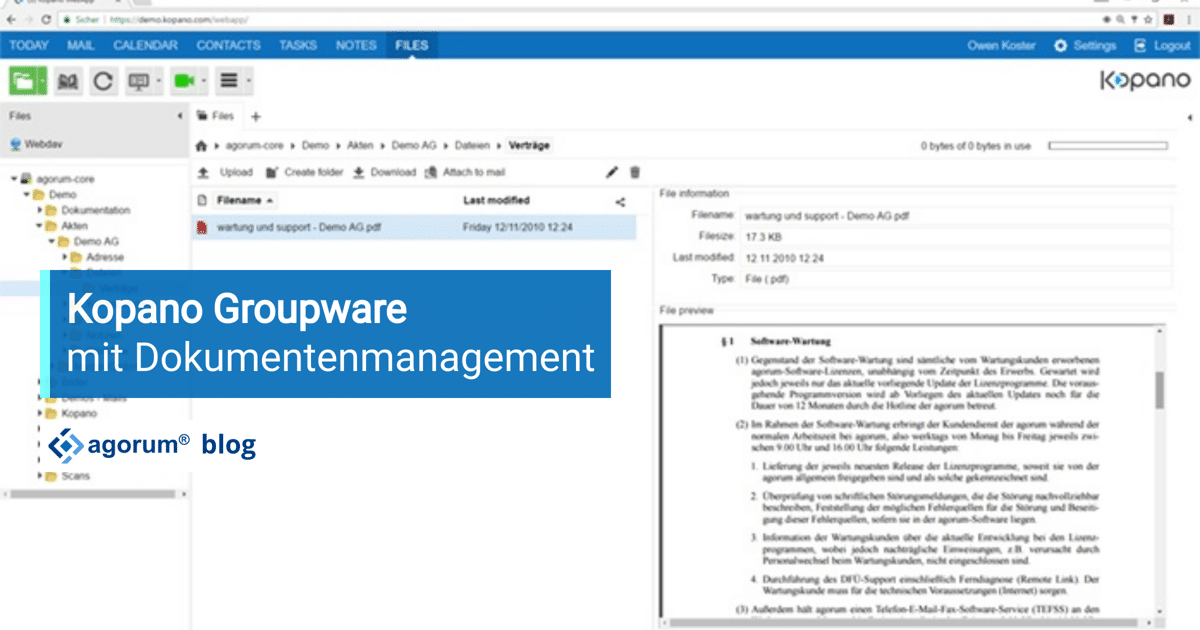Click the circular refresh toolbar button
1200x630 pixels.
(103, 81)
